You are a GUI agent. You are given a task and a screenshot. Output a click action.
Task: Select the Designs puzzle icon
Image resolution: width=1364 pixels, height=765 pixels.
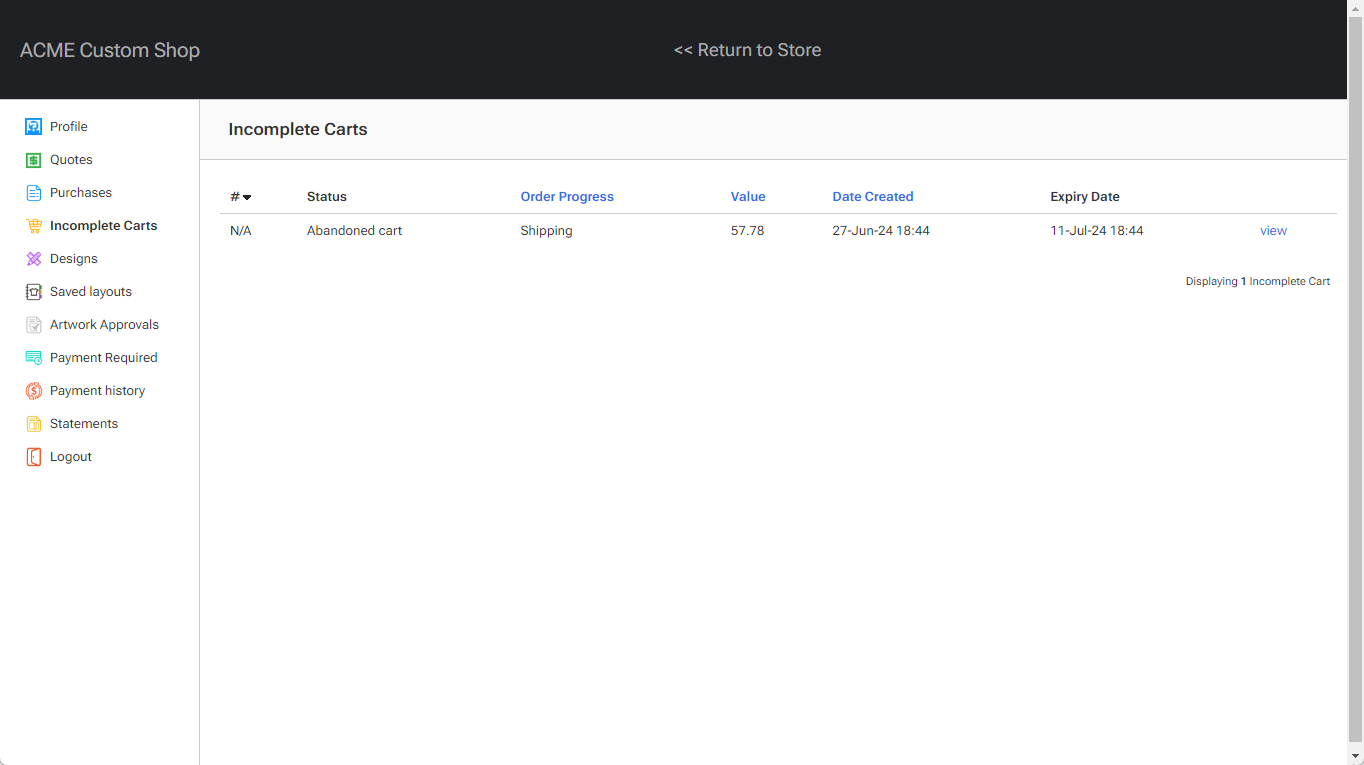tap(33, 258)
